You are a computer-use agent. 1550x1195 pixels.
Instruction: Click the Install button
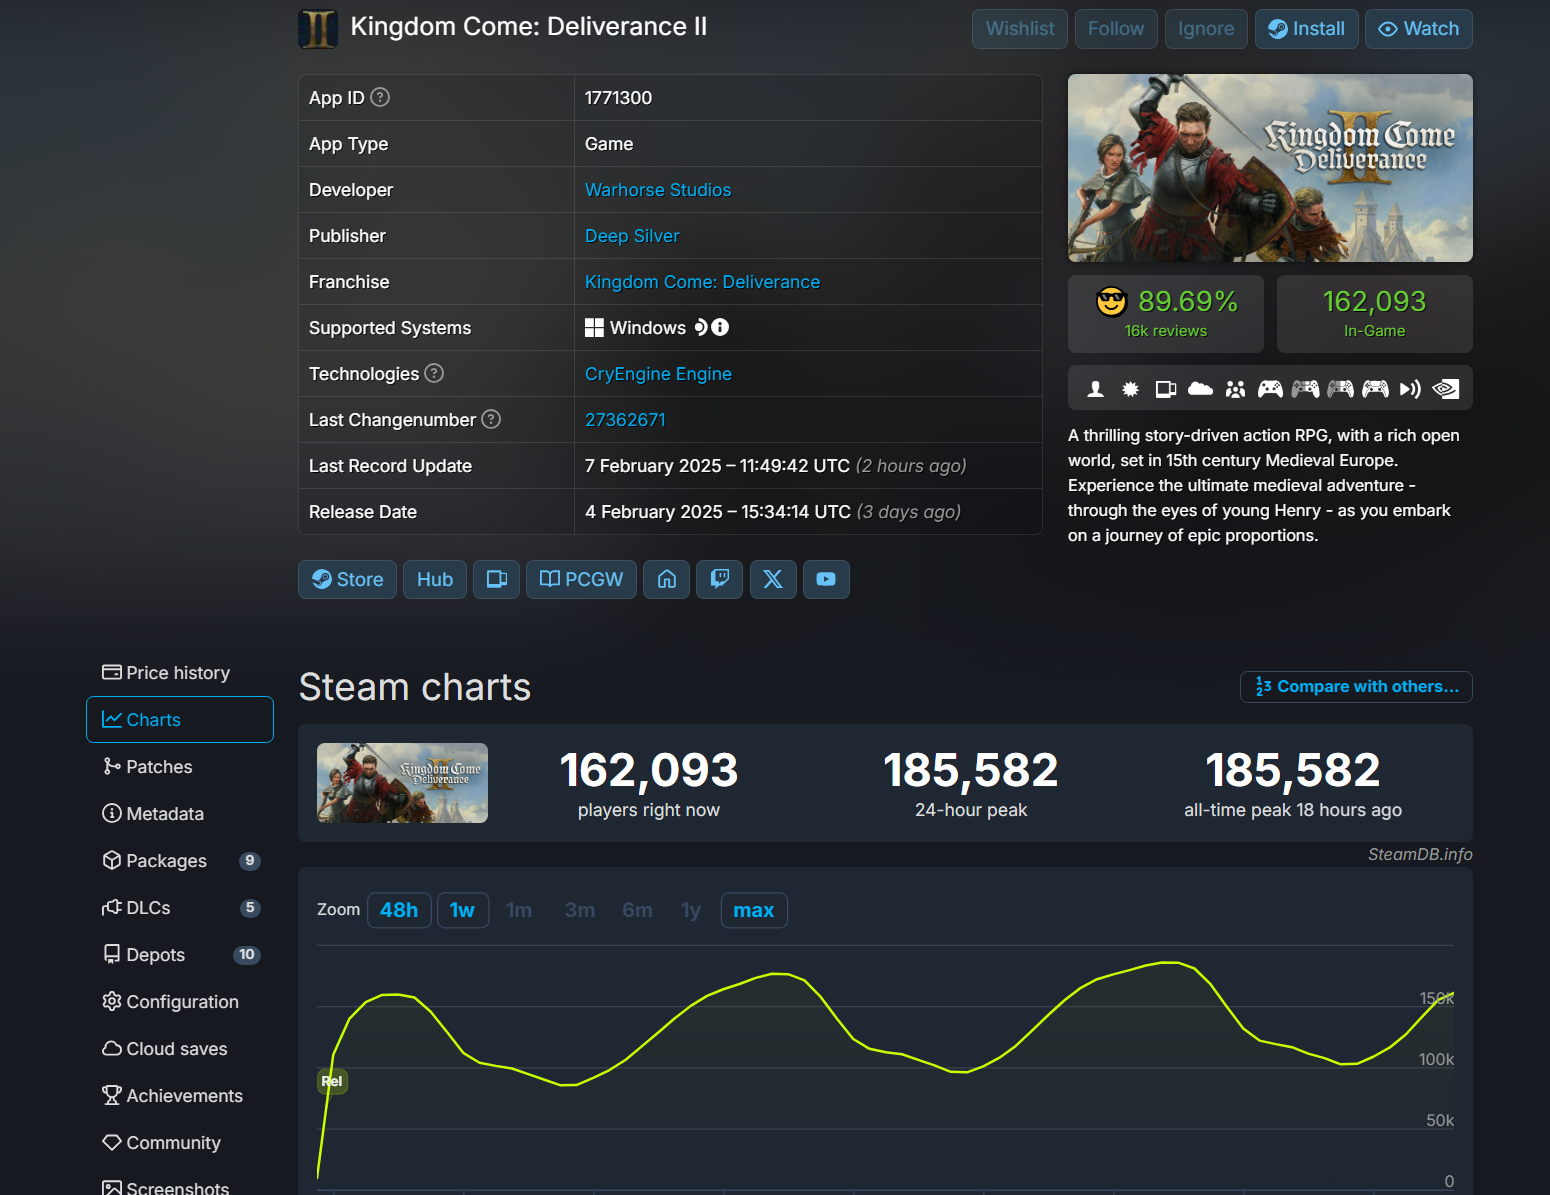coord(1307,29)
